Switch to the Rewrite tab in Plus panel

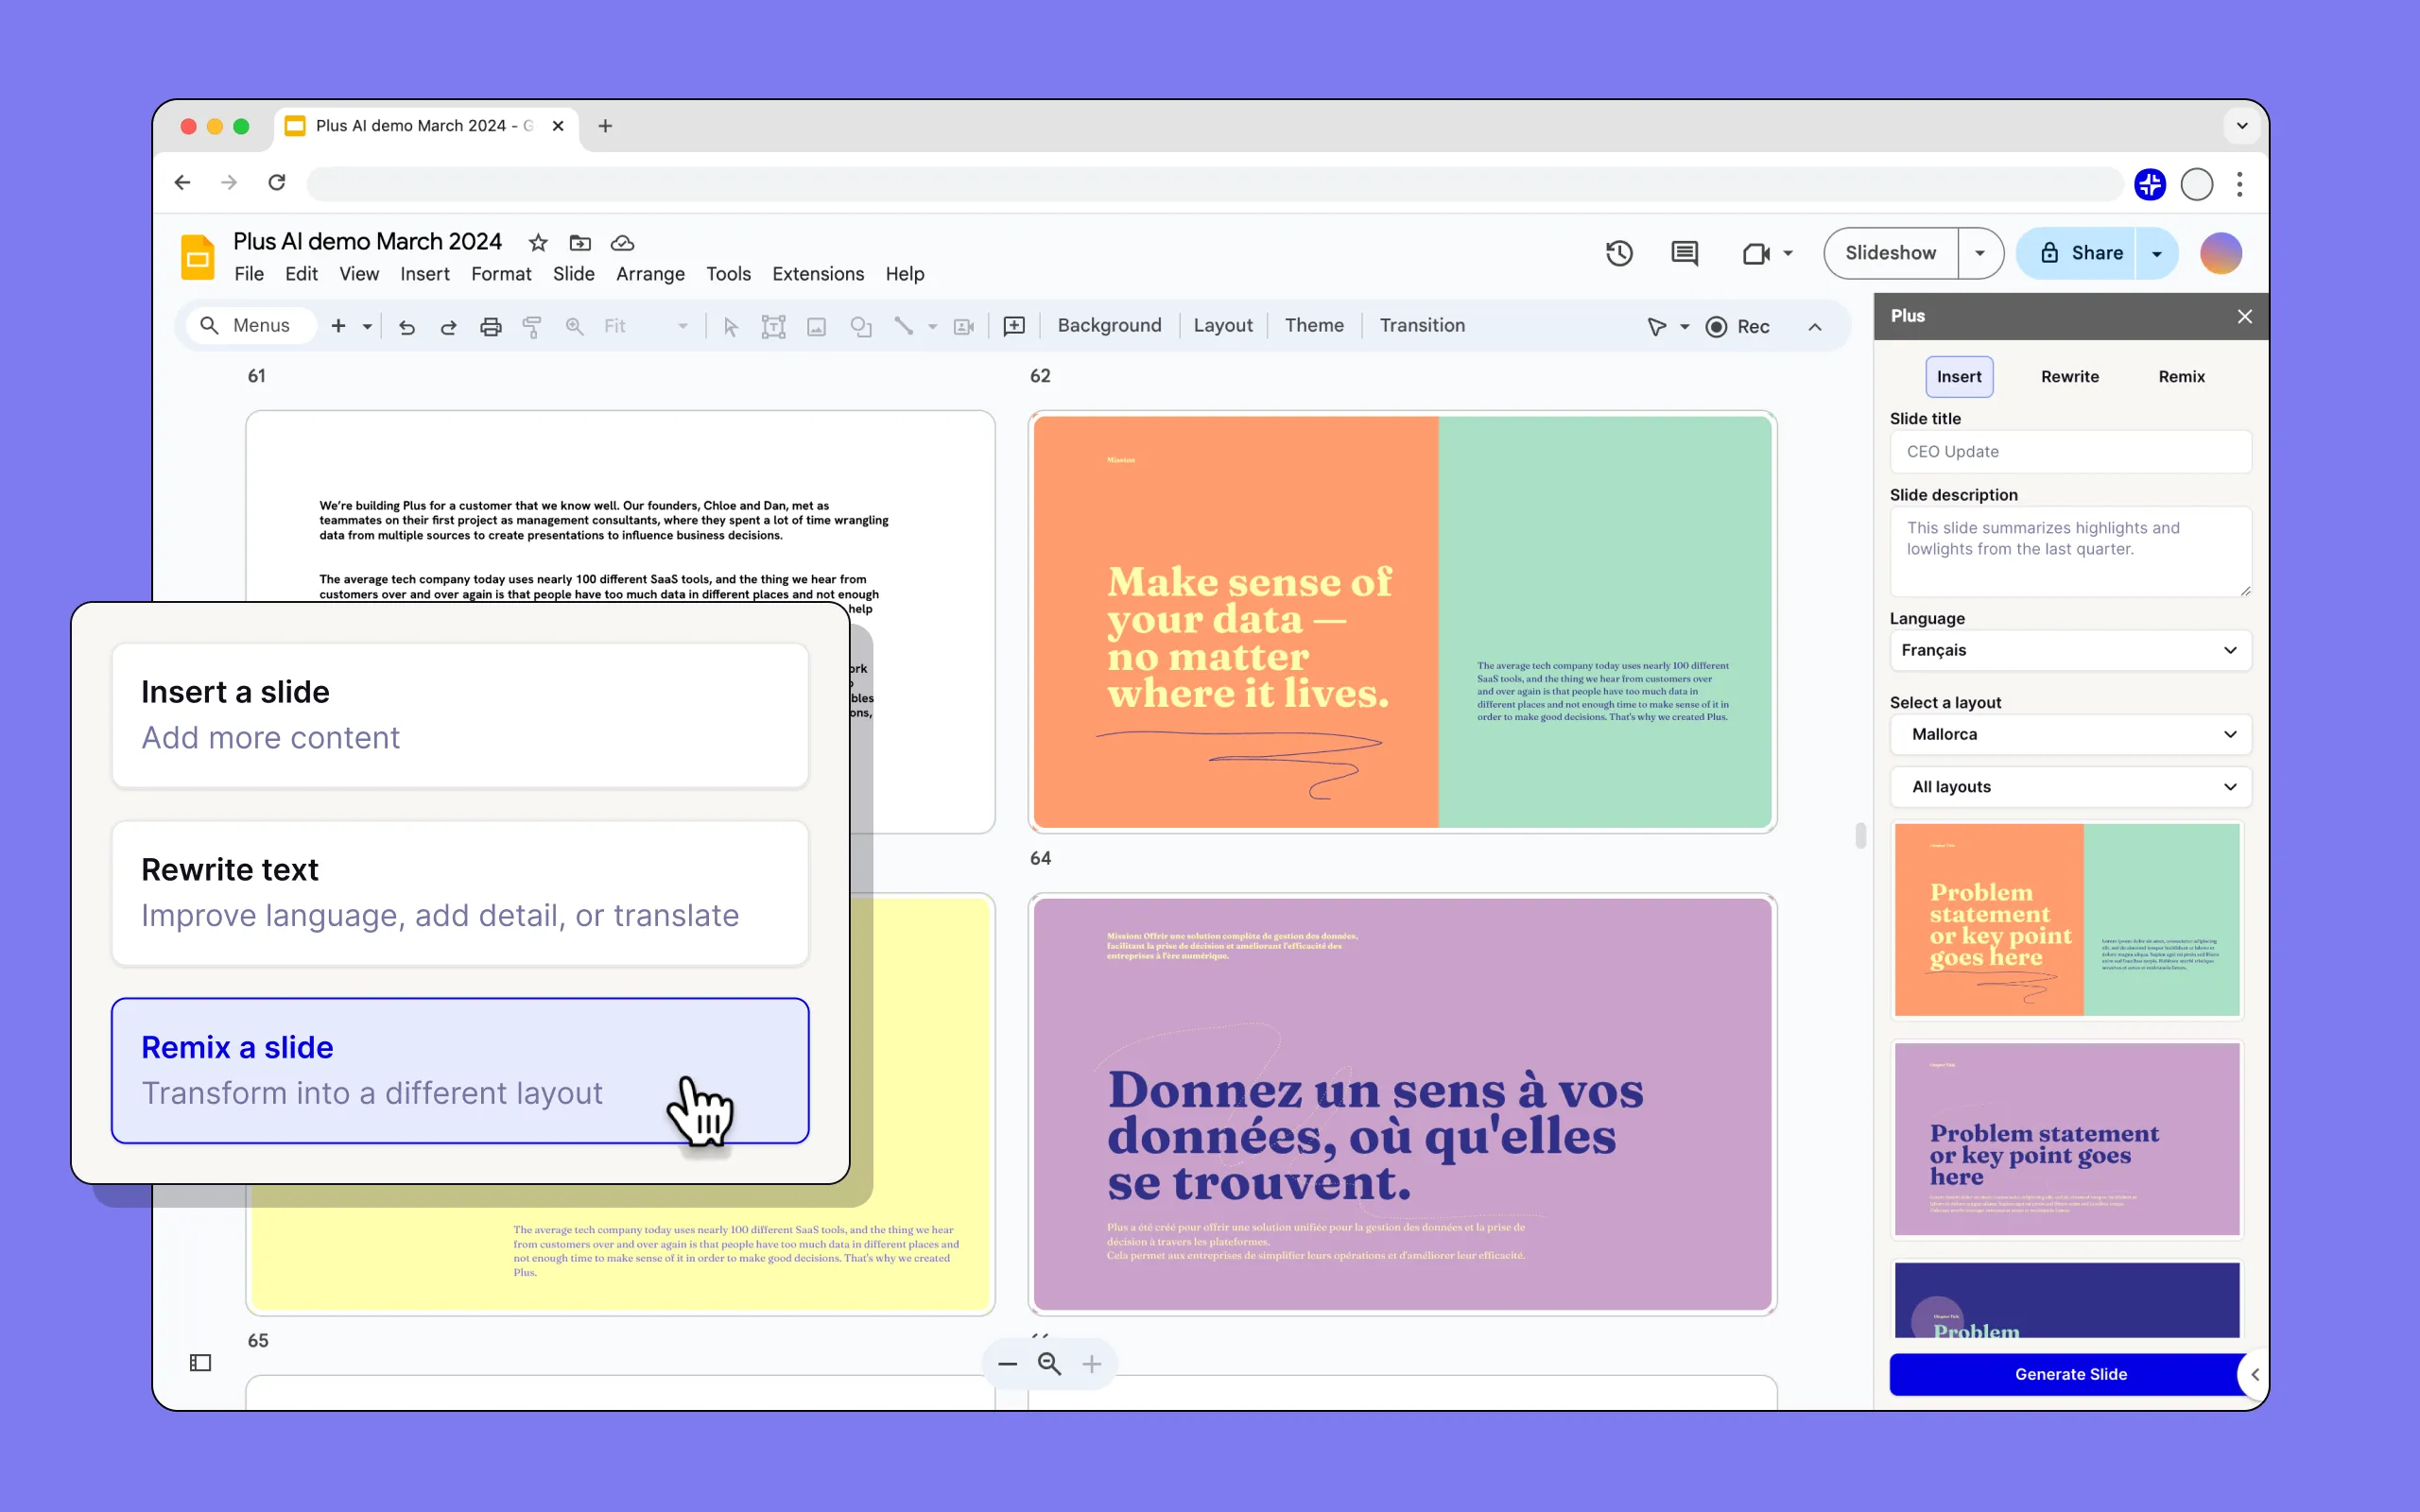click(2070, 376)
